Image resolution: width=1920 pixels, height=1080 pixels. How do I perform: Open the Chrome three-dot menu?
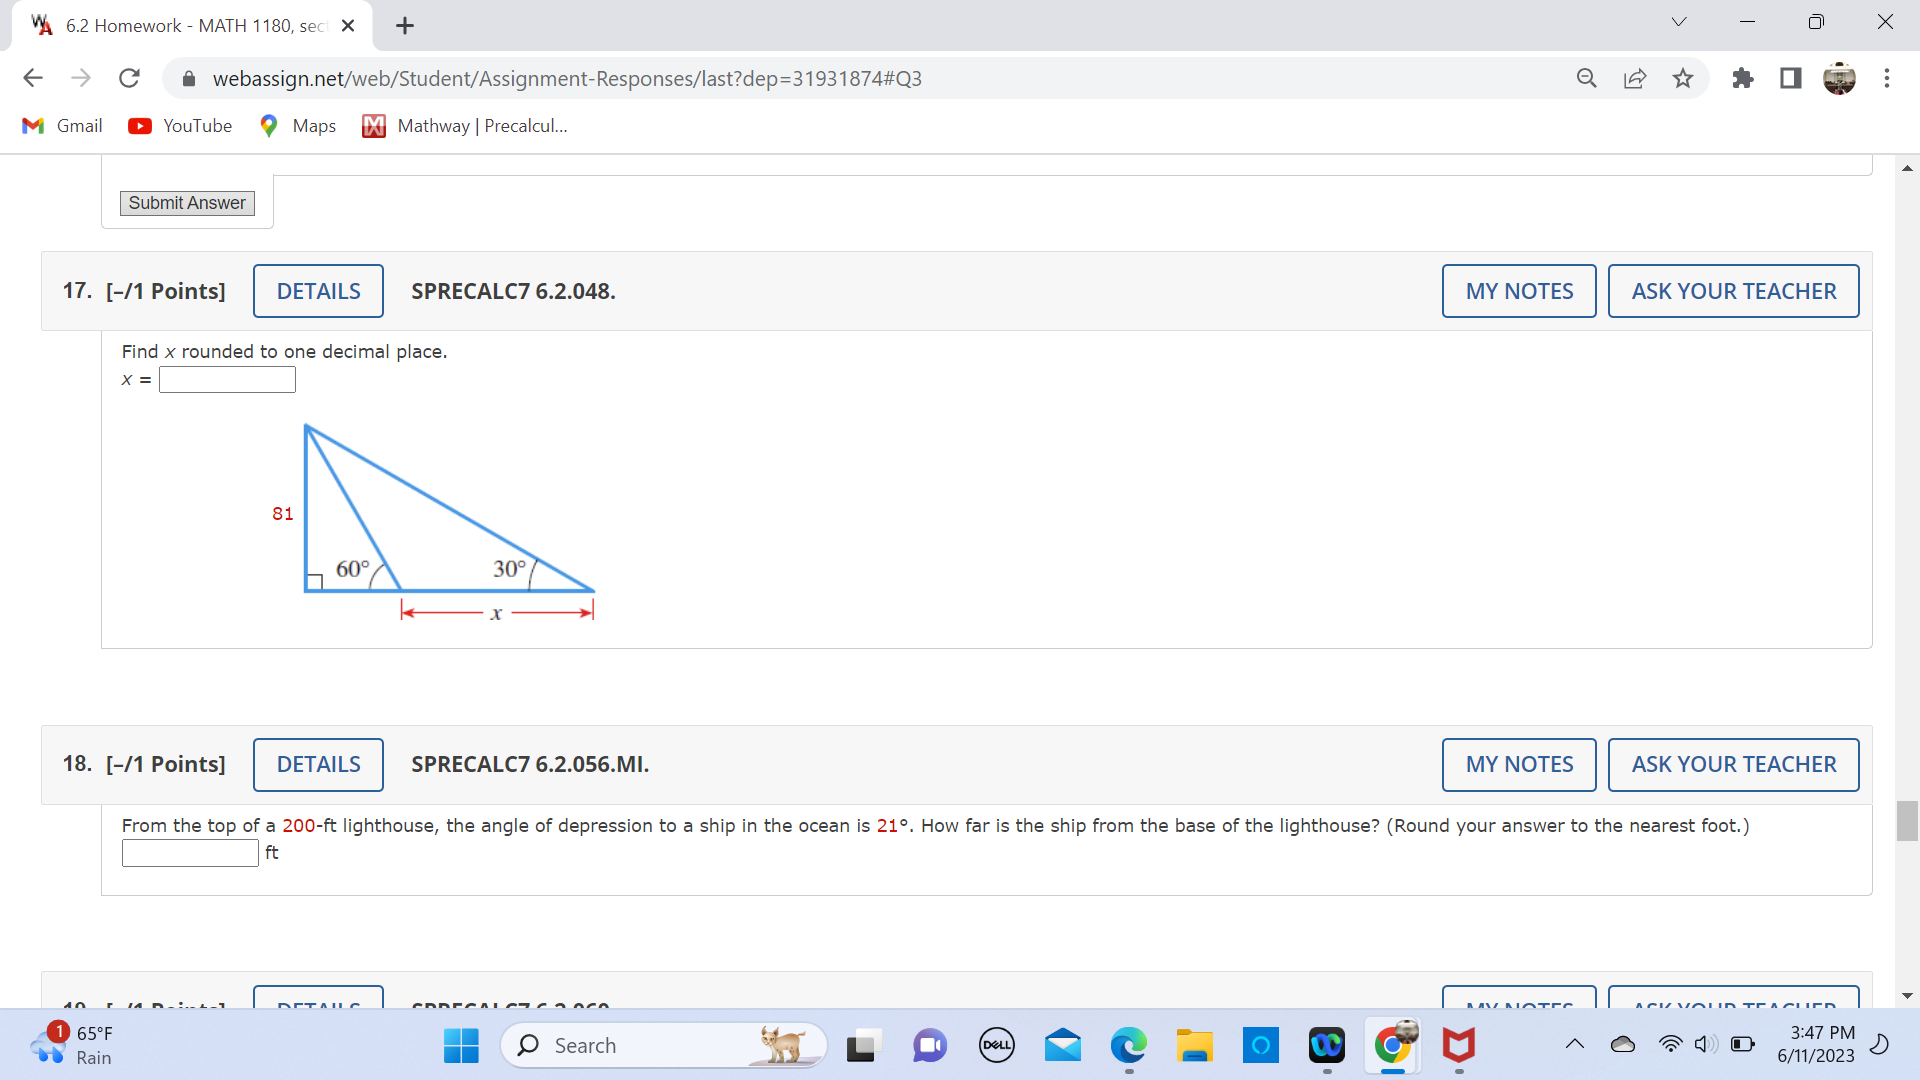[x=1888, y=78]
